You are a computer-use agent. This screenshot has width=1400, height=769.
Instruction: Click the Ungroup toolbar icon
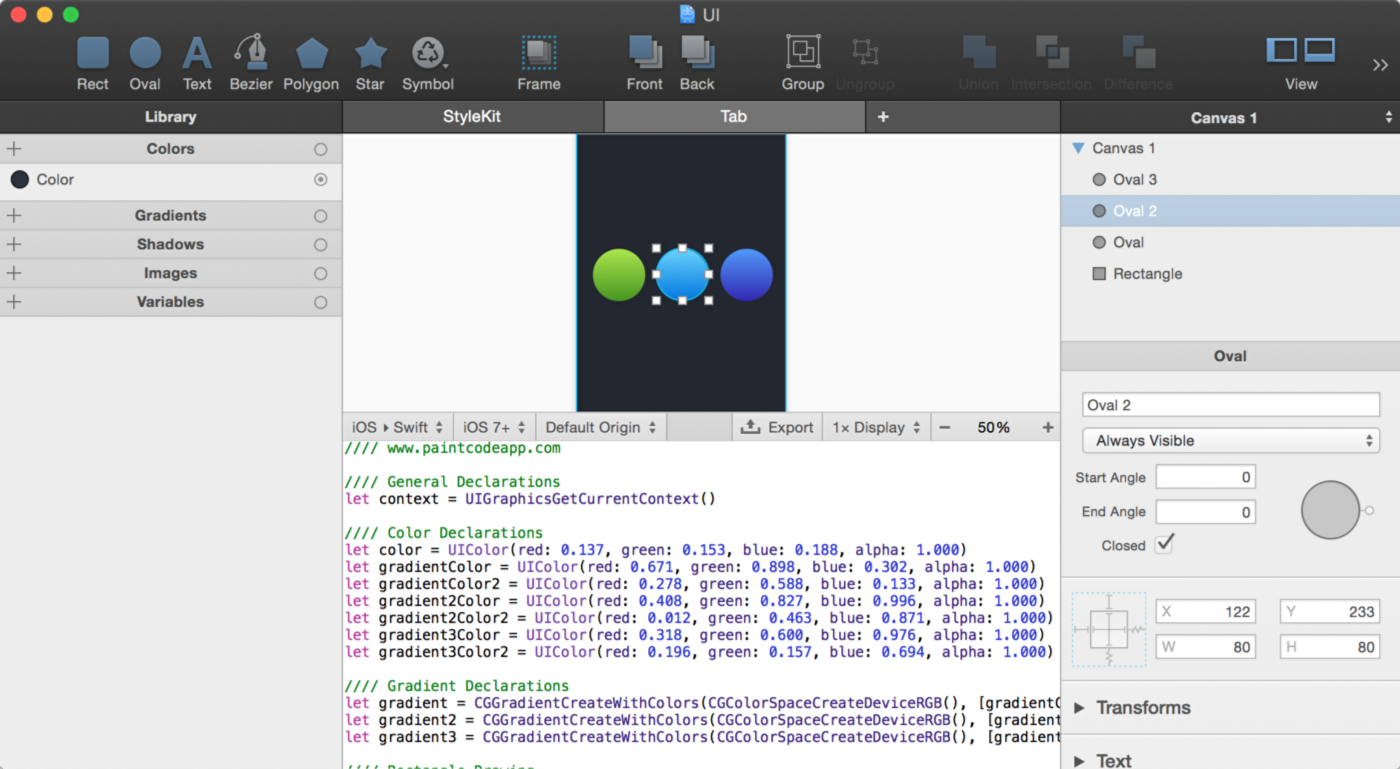(865, 52)
